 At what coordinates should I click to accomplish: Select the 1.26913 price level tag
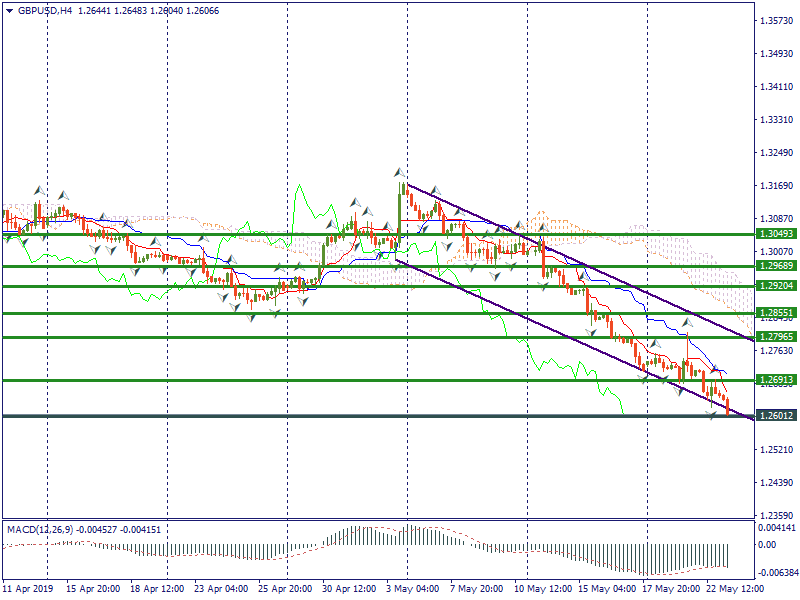click(x=776, y=380)
